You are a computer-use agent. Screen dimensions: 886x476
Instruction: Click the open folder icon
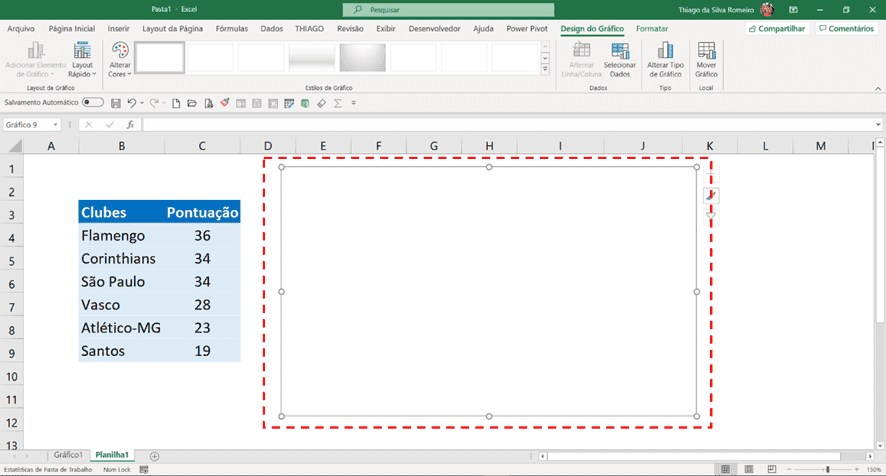(x=192, y=103)
